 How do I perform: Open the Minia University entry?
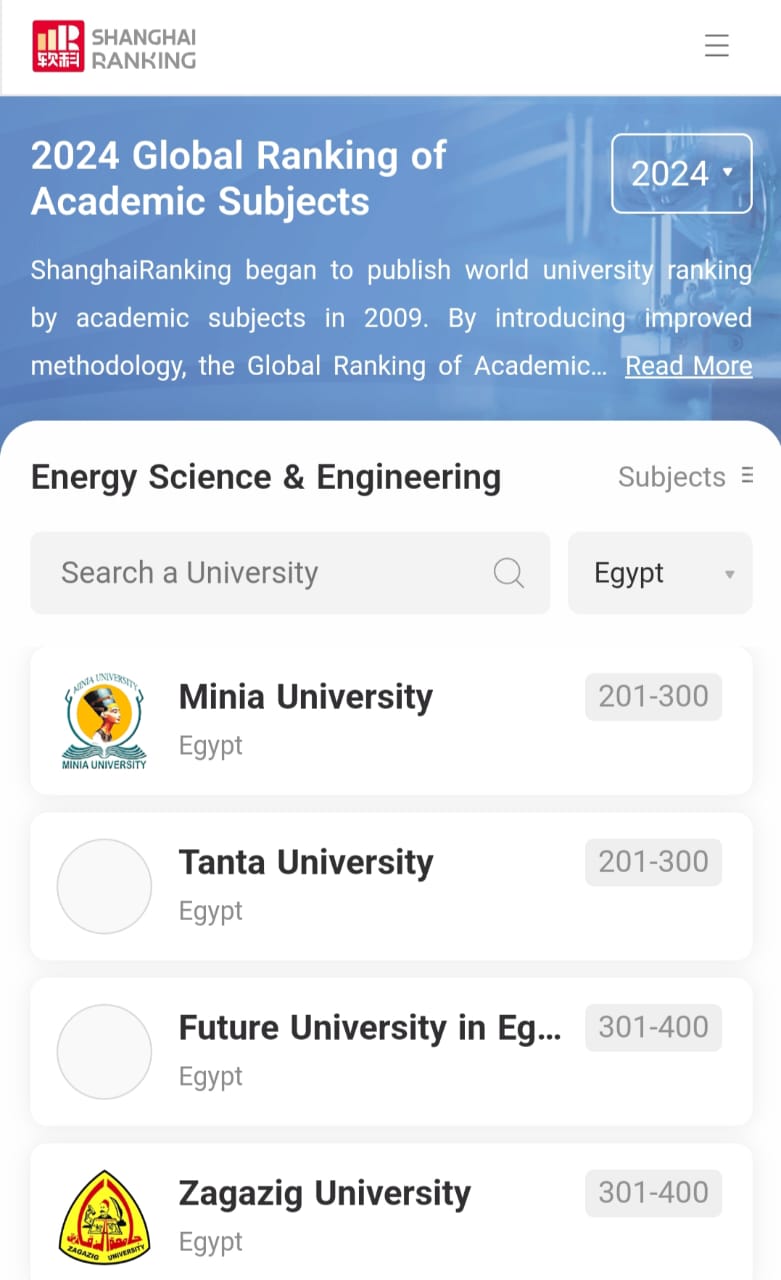(x=391, y=721)
